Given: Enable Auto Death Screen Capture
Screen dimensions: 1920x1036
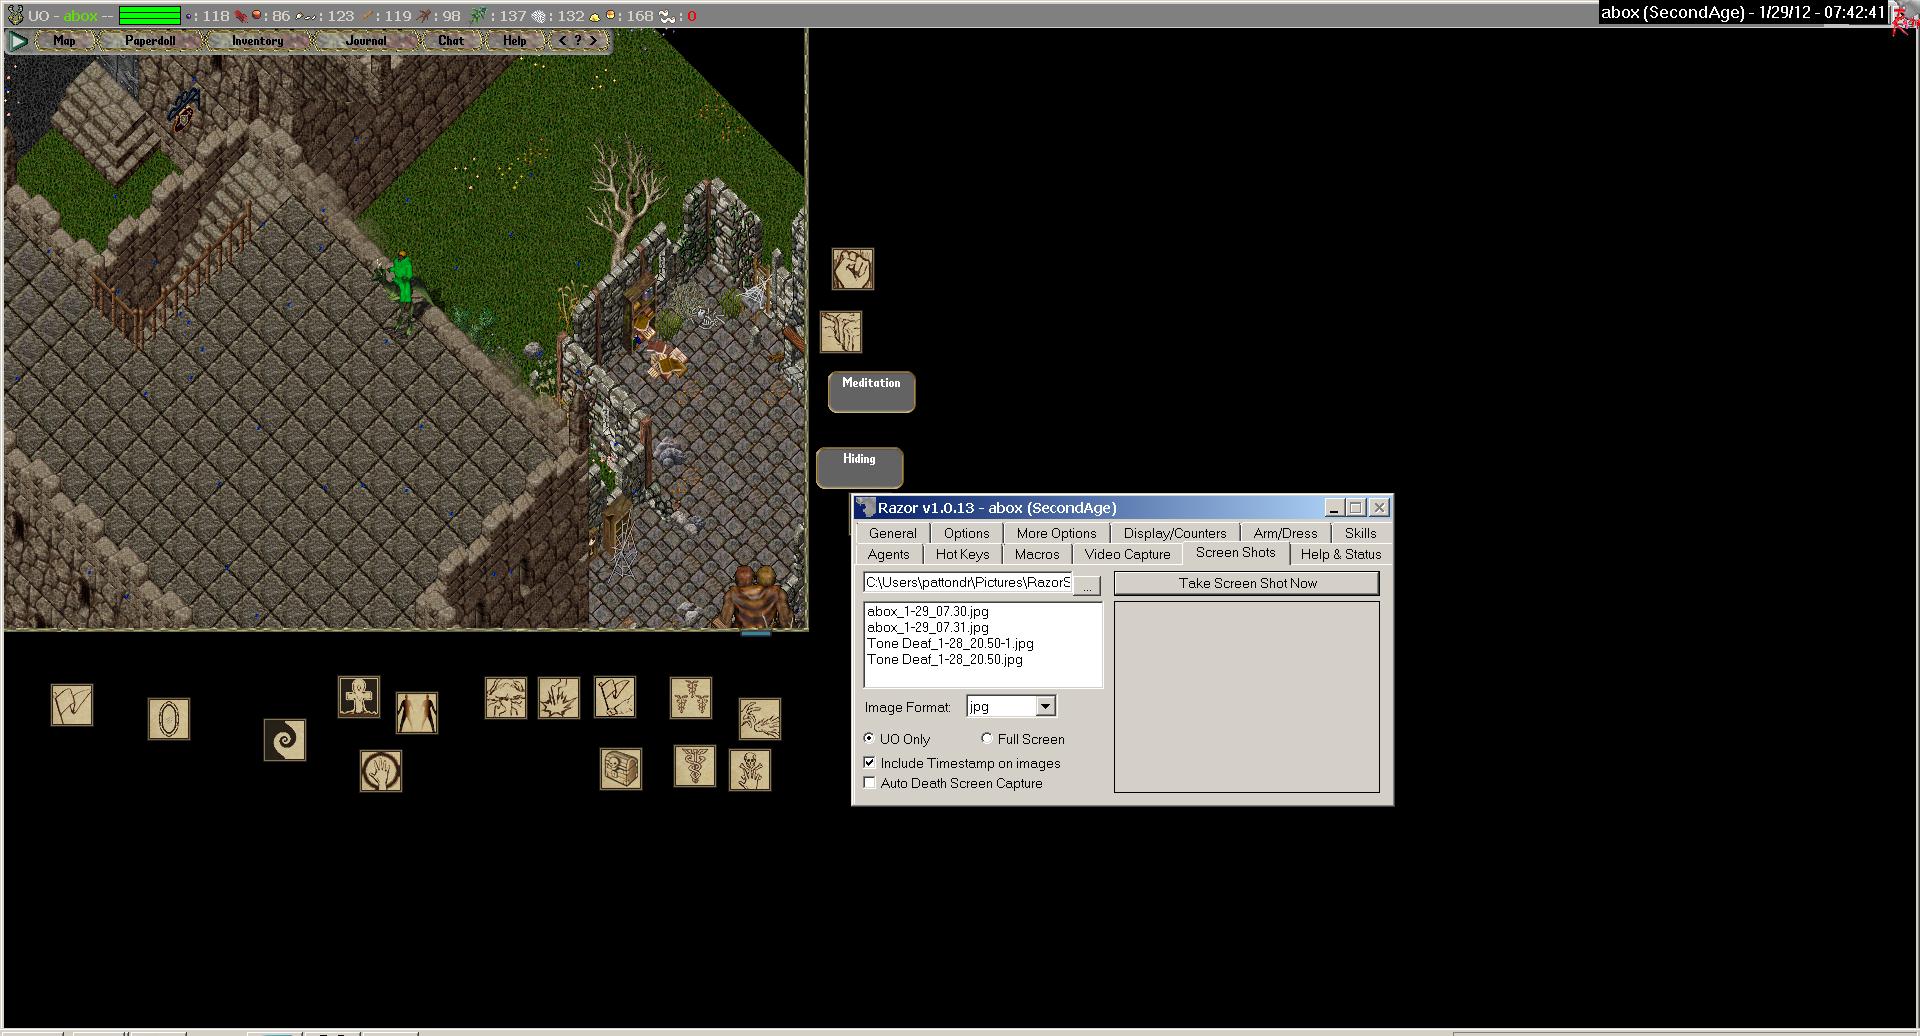Looking at the screenshot, I should coord(870,783).
